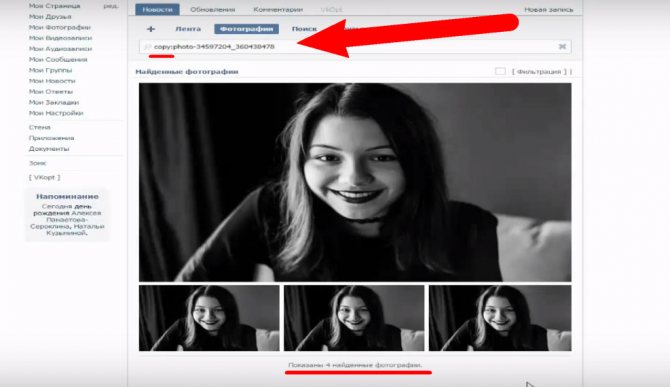Click the plus icon beside Лента
This screenshot has width=670, height=387.
click(x=151, y=29)
